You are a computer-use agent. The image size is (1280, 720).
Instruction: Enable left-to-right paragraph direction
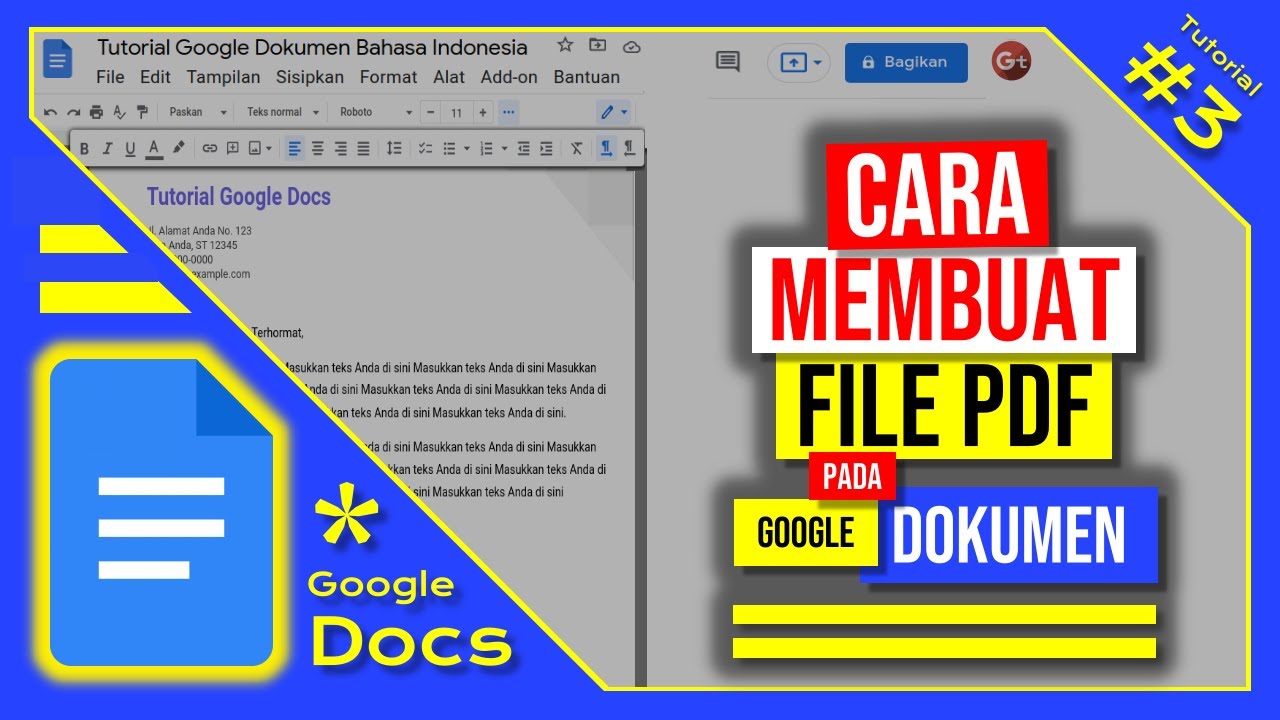605,148
